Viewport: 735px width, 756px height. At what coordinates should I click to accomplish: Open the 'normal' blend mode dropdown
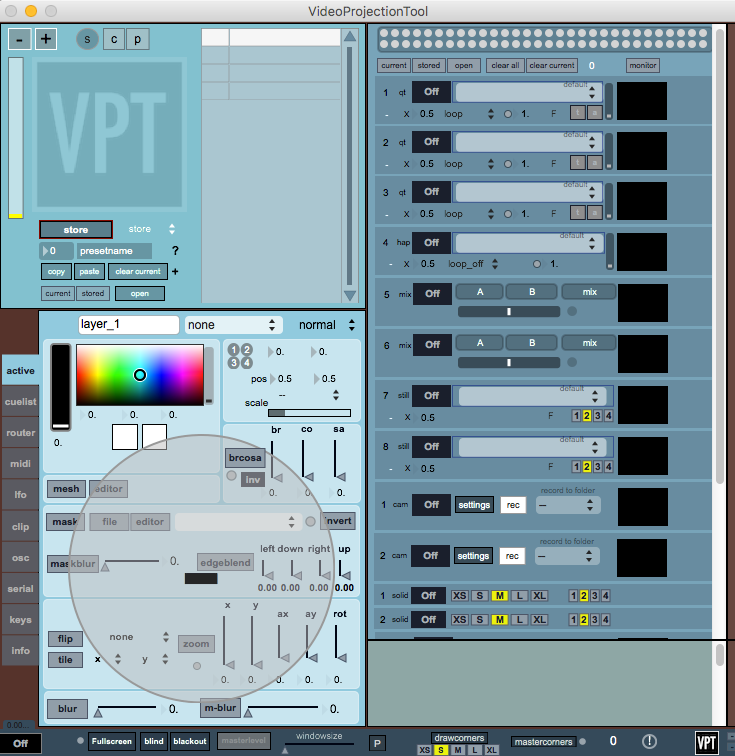pos(327,325)
